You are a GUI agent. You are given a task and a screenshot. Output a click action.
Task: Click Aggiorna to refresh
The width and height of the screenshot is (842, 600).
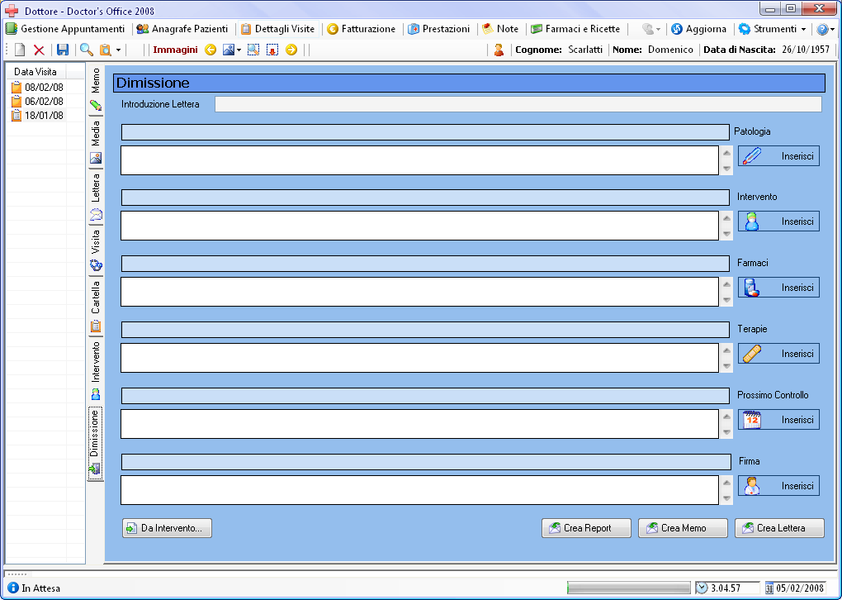(699, 29)
